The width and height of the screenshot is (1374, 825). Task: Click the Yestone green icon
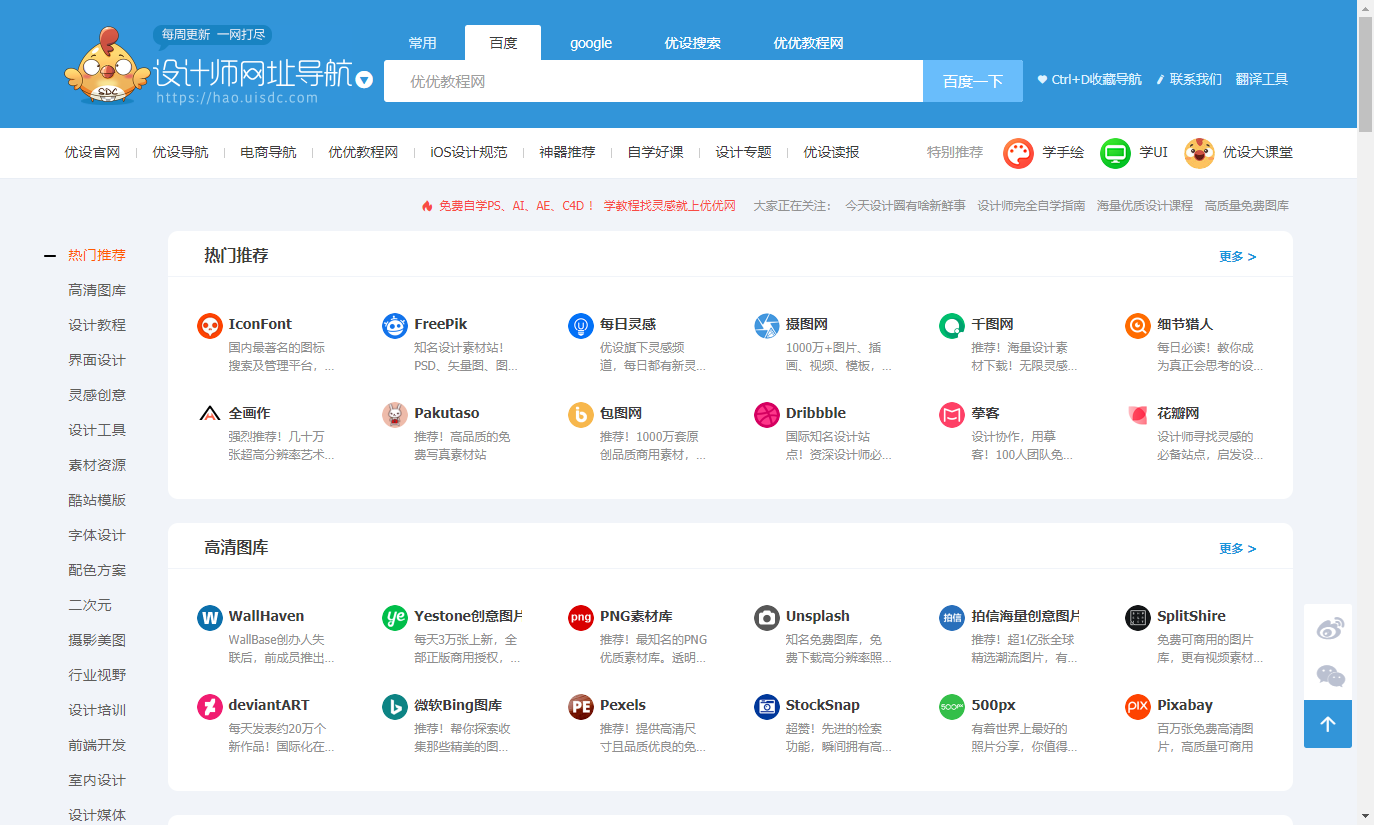point(395,618)
